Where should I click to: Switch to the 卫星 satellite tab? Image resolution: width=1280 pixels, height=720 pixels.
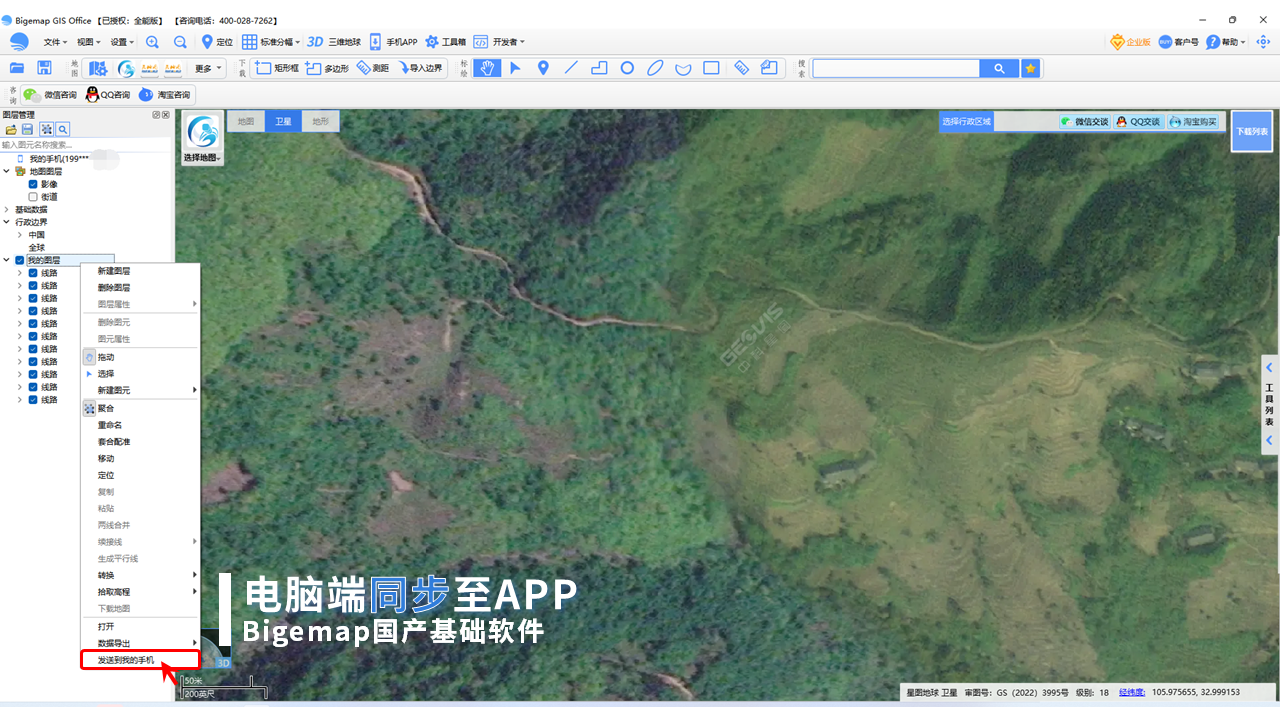283,121
